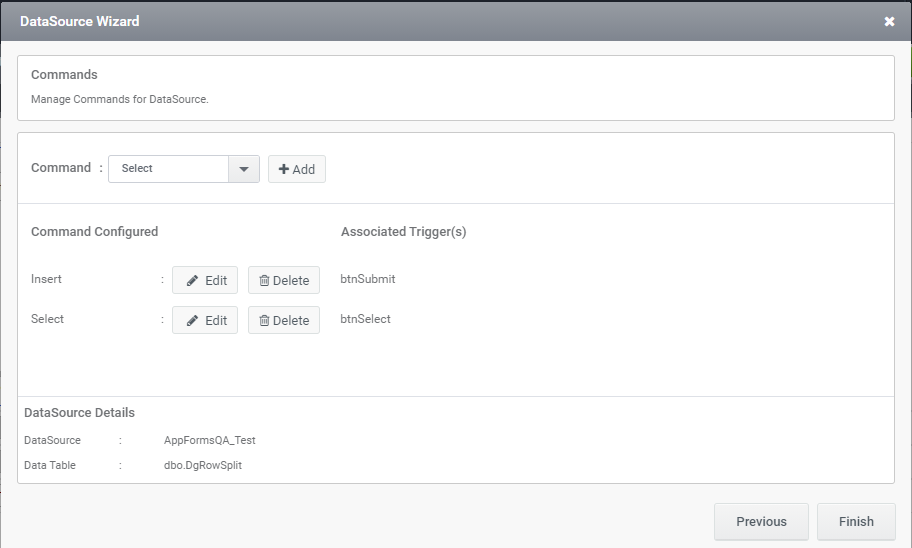This screenshot has width=912, height=548.
Task: Finish the DataSource Wizard
Action: (856, 521)
